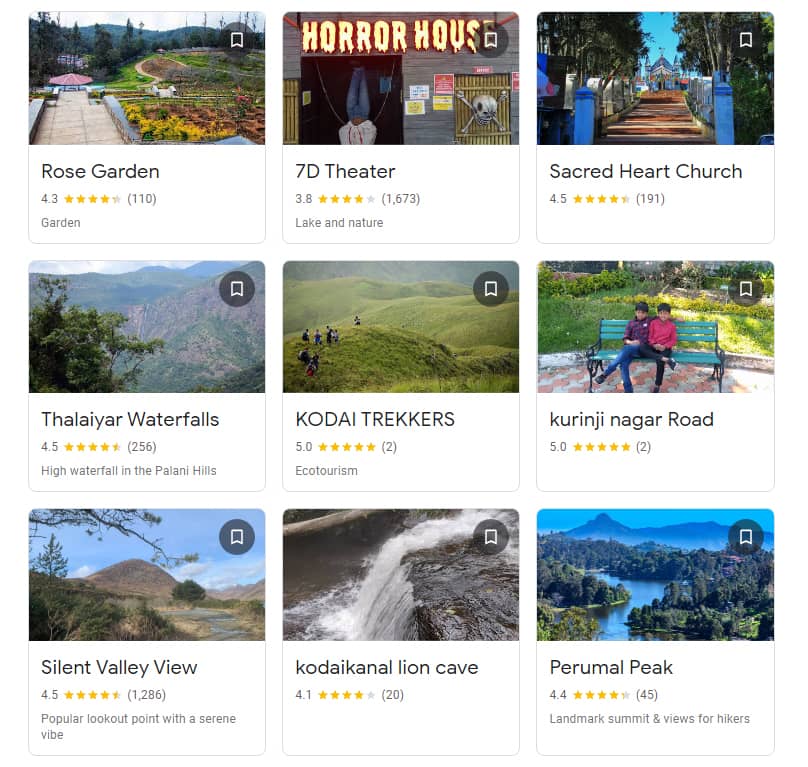Open the Perumal Peak lake photo

[655, 575]
